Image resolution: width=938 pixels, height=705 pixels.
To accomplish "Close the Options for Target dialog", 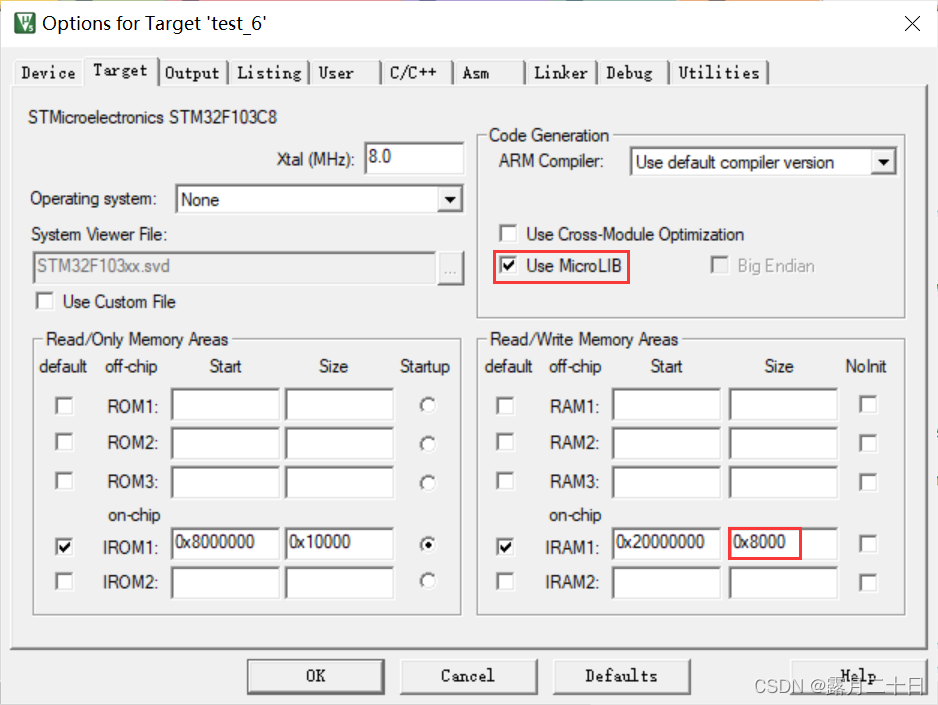I will pyautogui.click(x=912, y=23).
